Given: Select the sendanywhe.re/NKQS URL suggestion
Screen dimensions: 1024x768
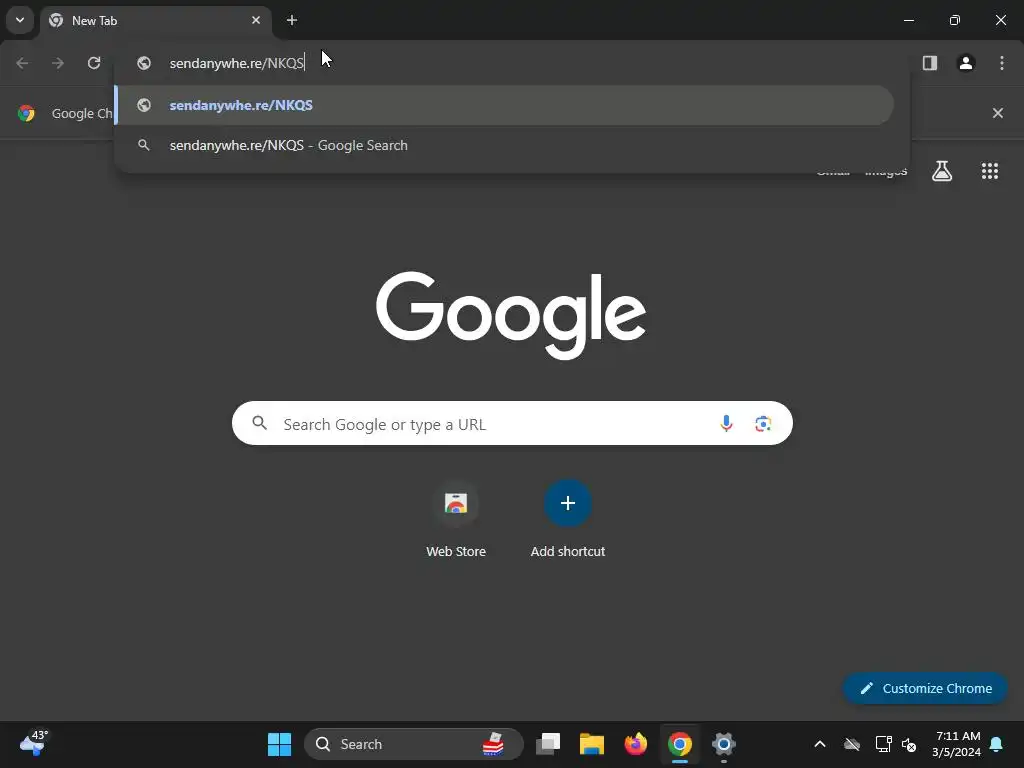Looking at the screenshot, I should tap(504, 105).
